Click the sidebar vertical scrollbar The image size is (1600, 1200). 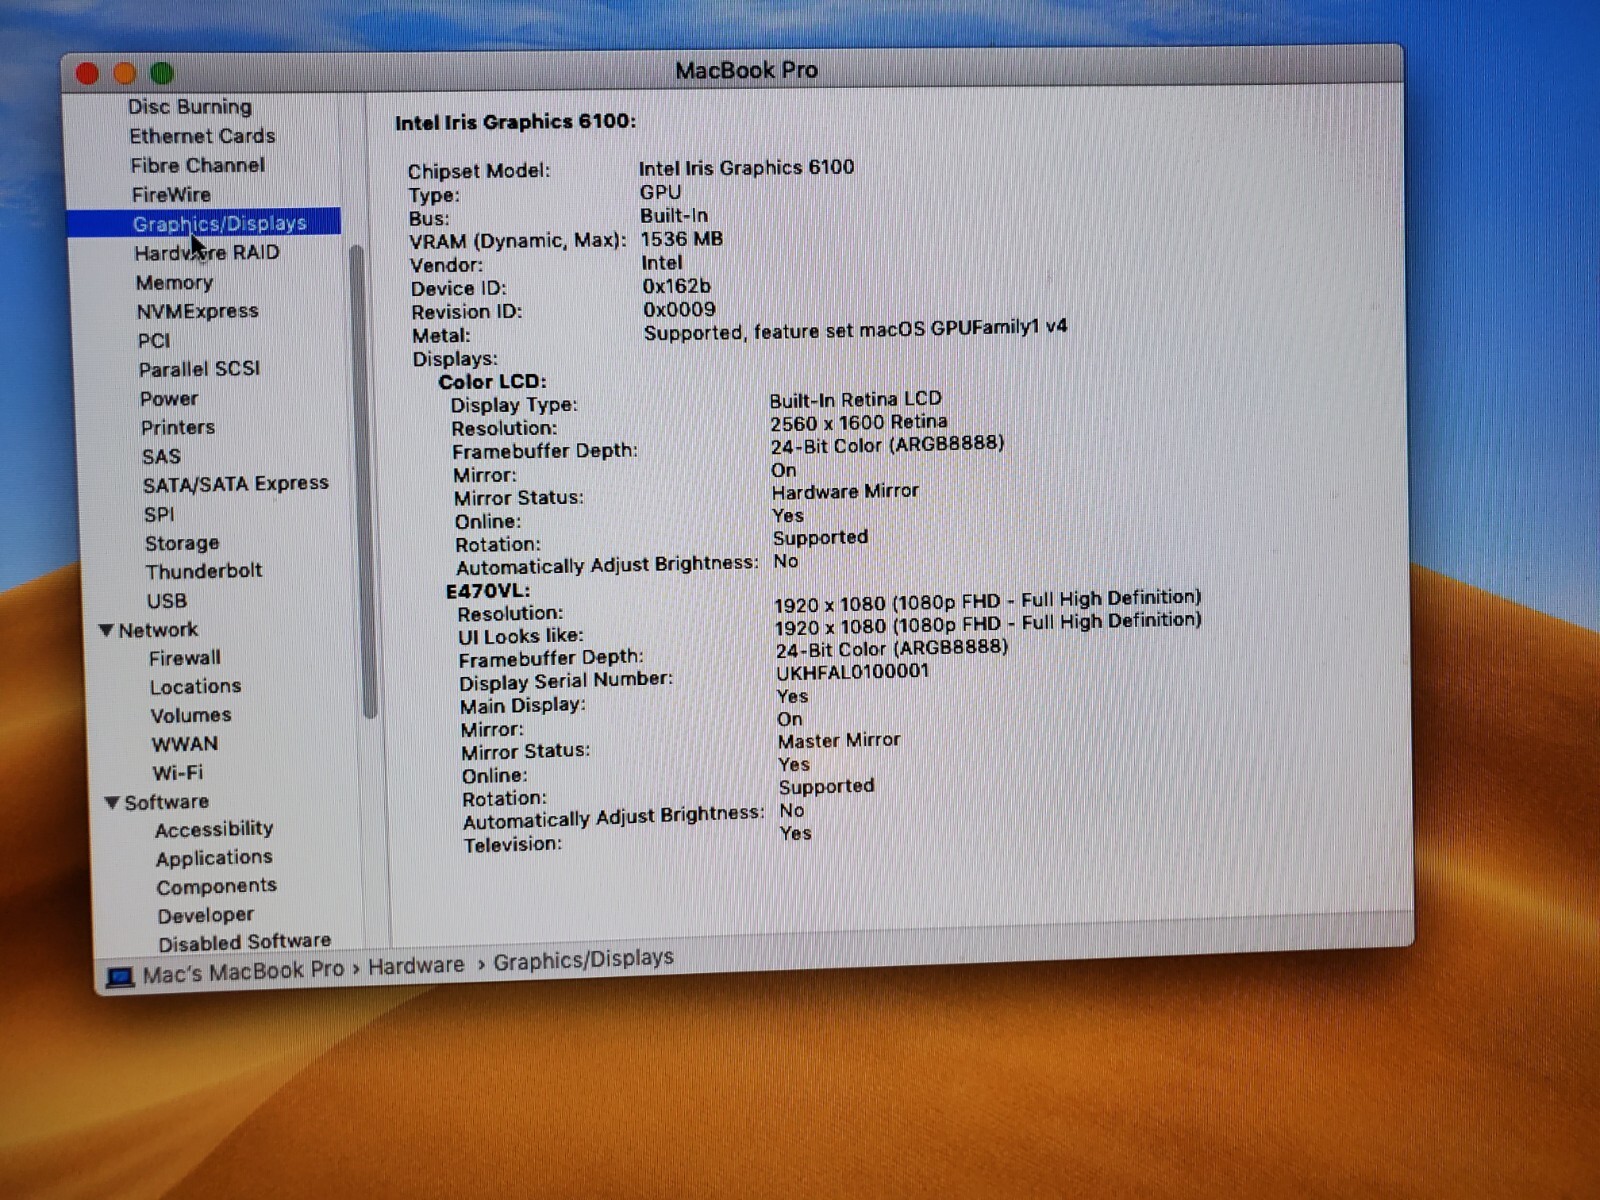click(x=362, y=483)
